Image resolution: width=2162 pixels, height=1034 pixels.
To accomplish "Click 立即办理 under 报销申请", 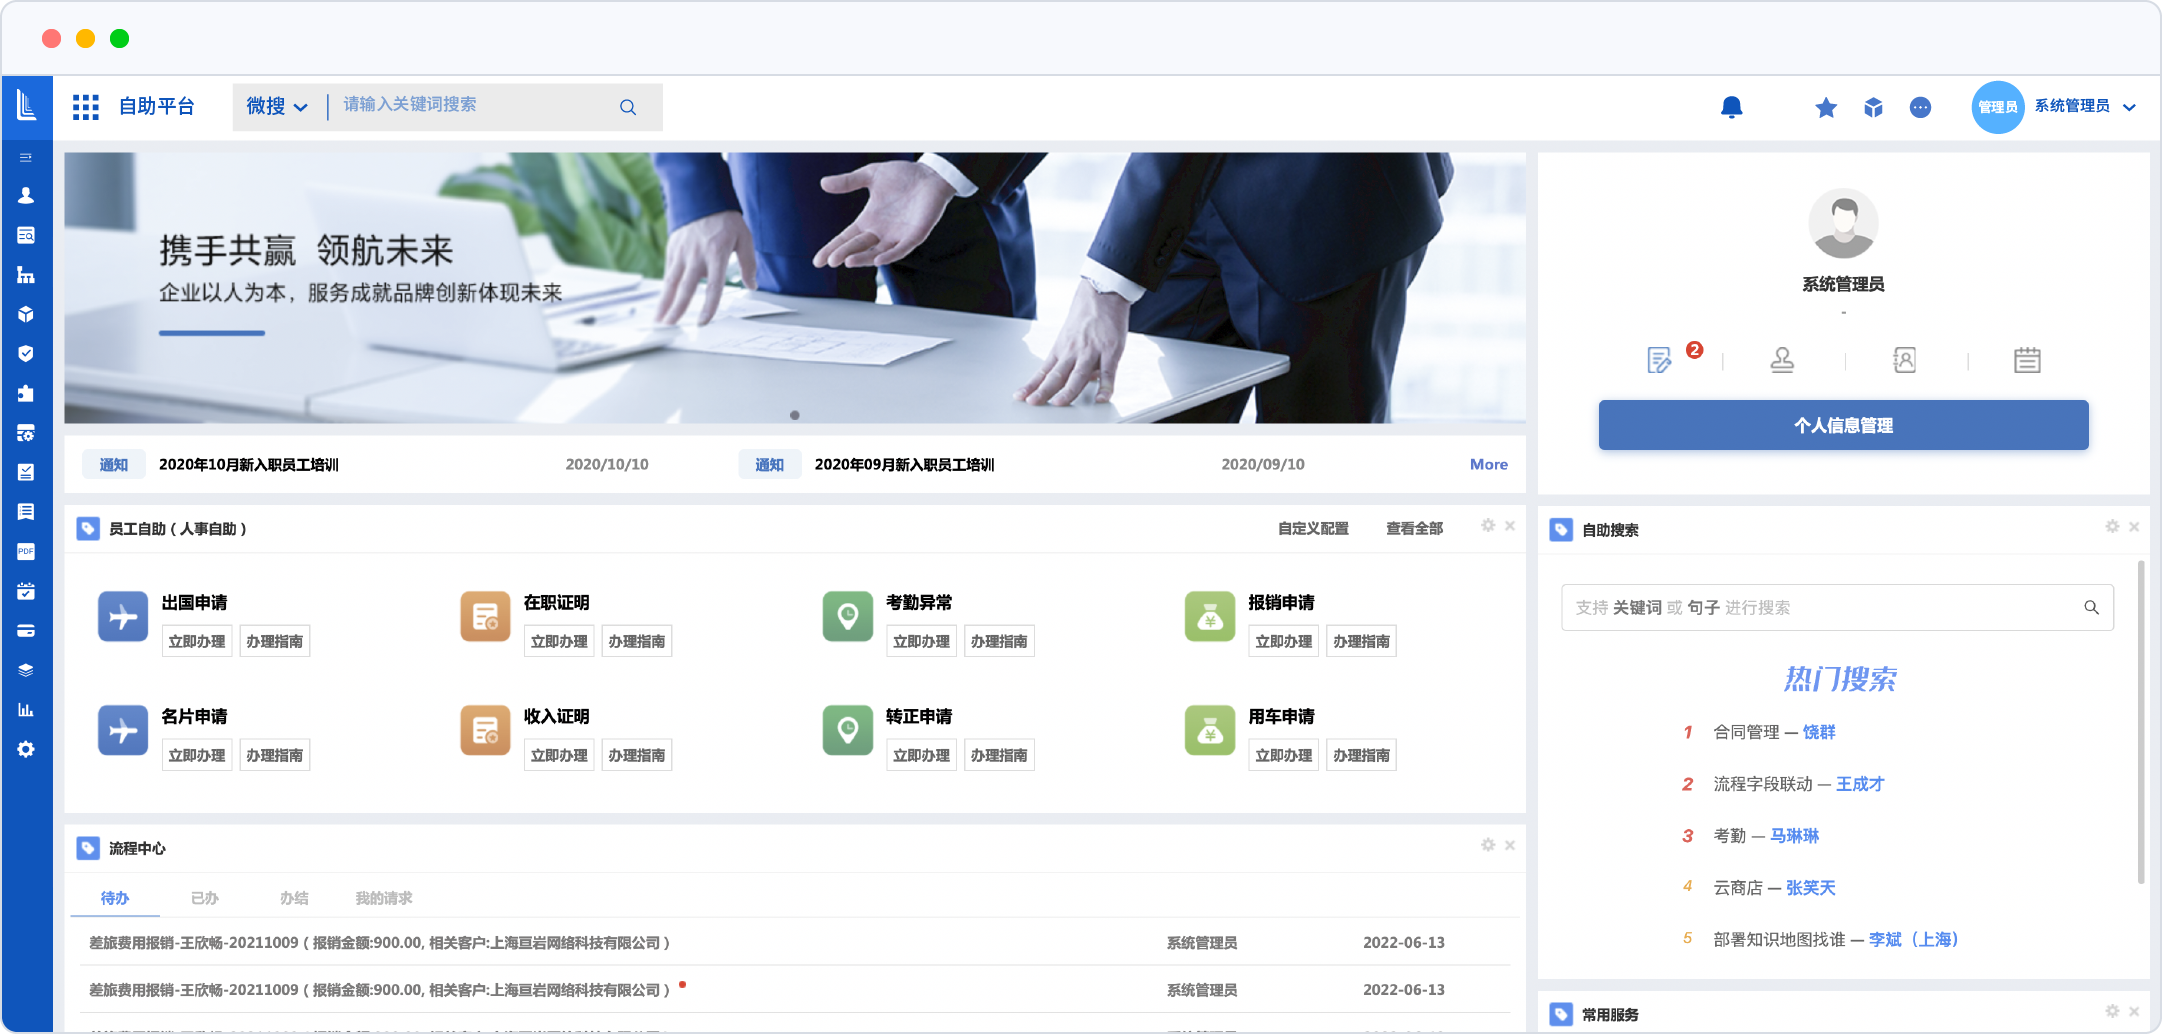I will [1283, 641].
